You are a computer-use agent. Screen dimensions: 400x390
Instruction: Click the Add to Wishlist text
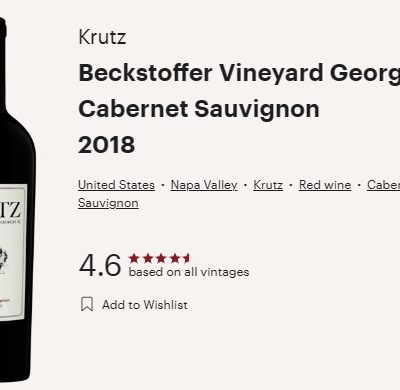coord(145,305)
